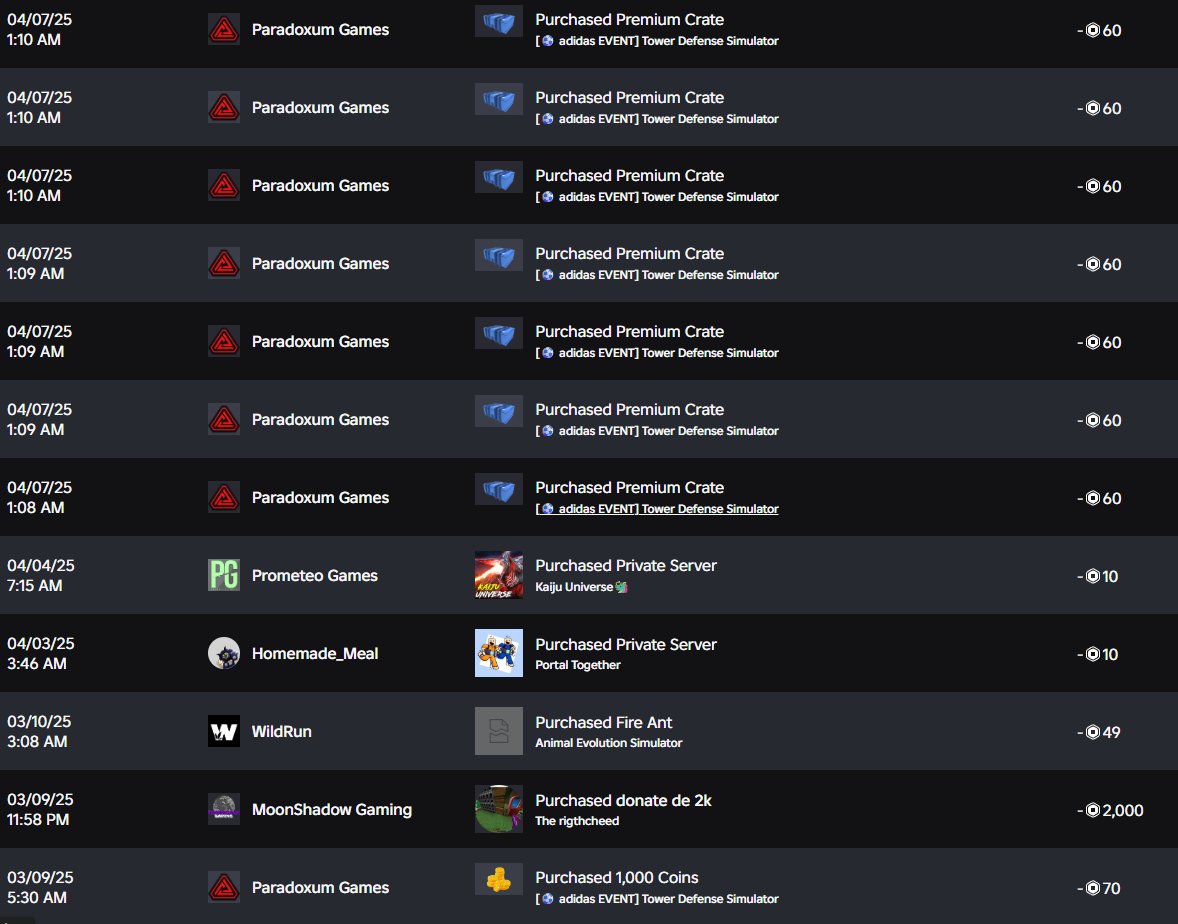Screen dimensions: 1178x924
Task: Open the Homemade_Meal user profile
Action: [x=315, y=654]
